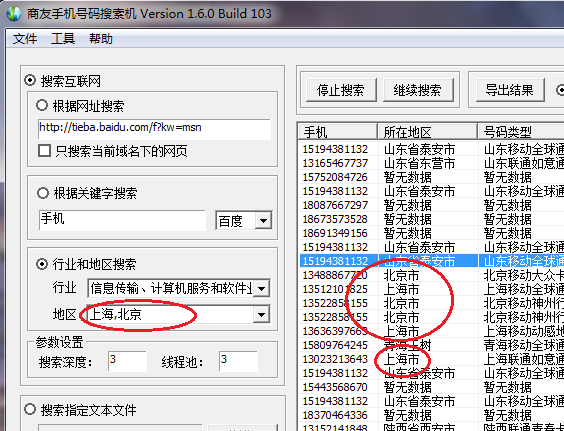The image size is (564, 431).
Task: Select the 根据网址搜索 radio option
Action: pyautogui.click(x=42, y=105)
